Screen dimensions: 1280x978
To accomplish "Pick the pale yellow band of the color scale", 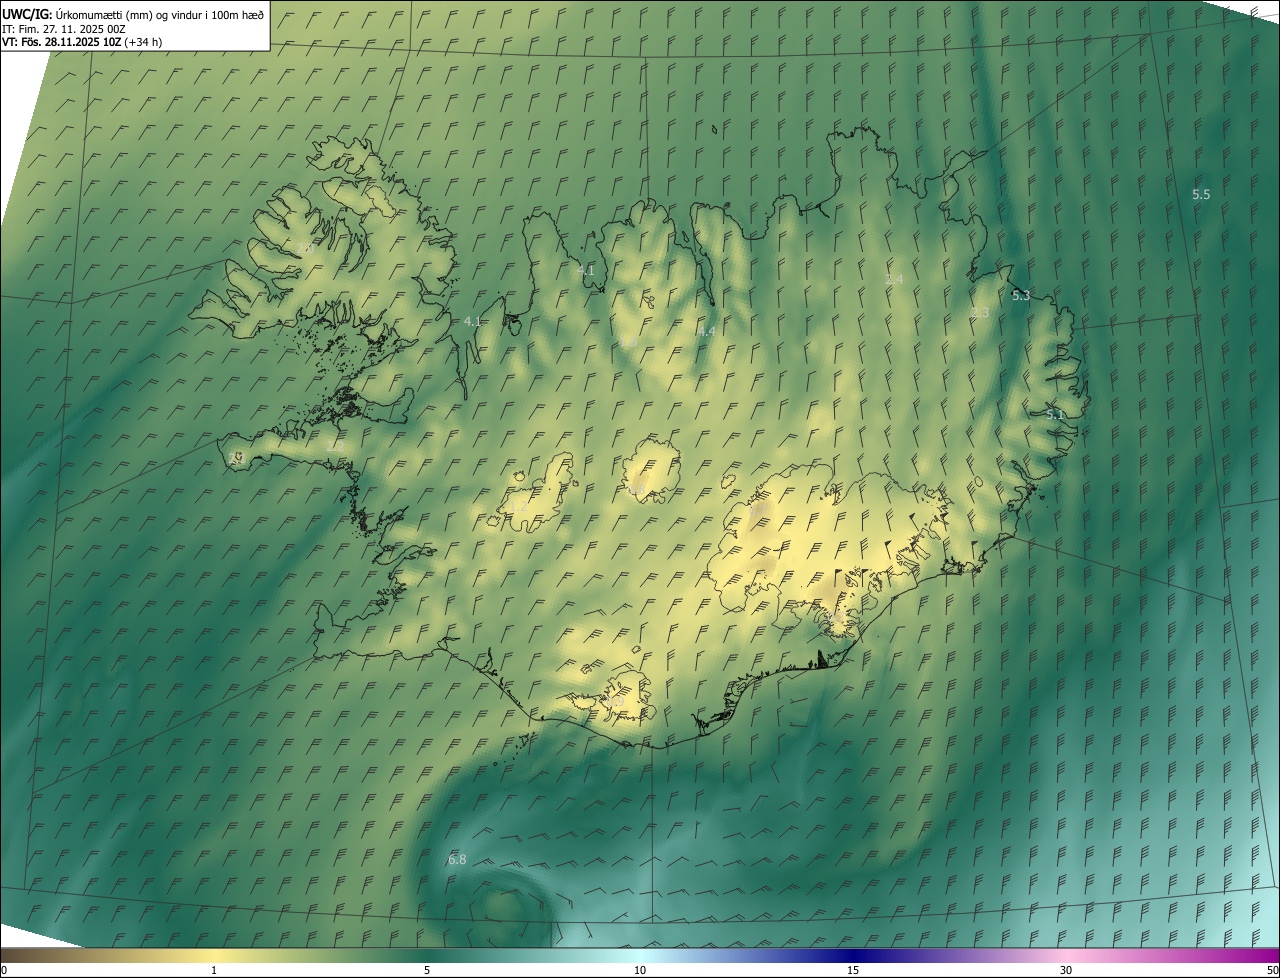I will click(x=214, y=956).
